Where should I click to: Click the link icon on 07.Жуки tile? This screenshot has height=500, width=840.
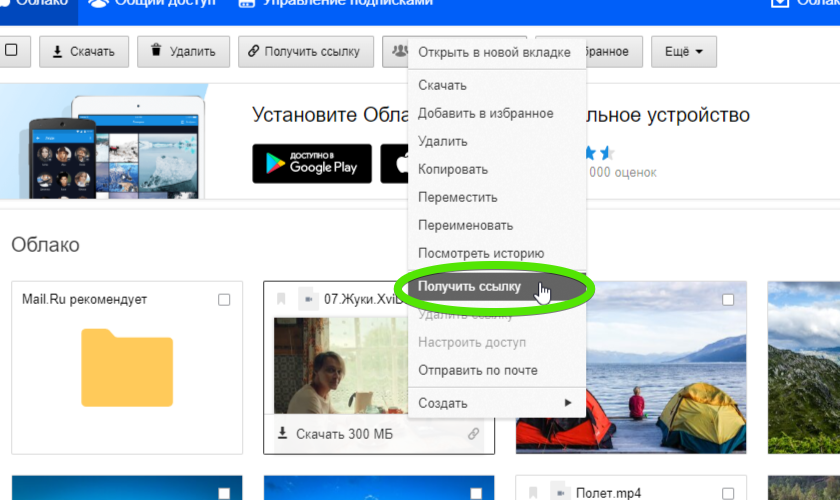pyautogui.click(x=473, y=434)
